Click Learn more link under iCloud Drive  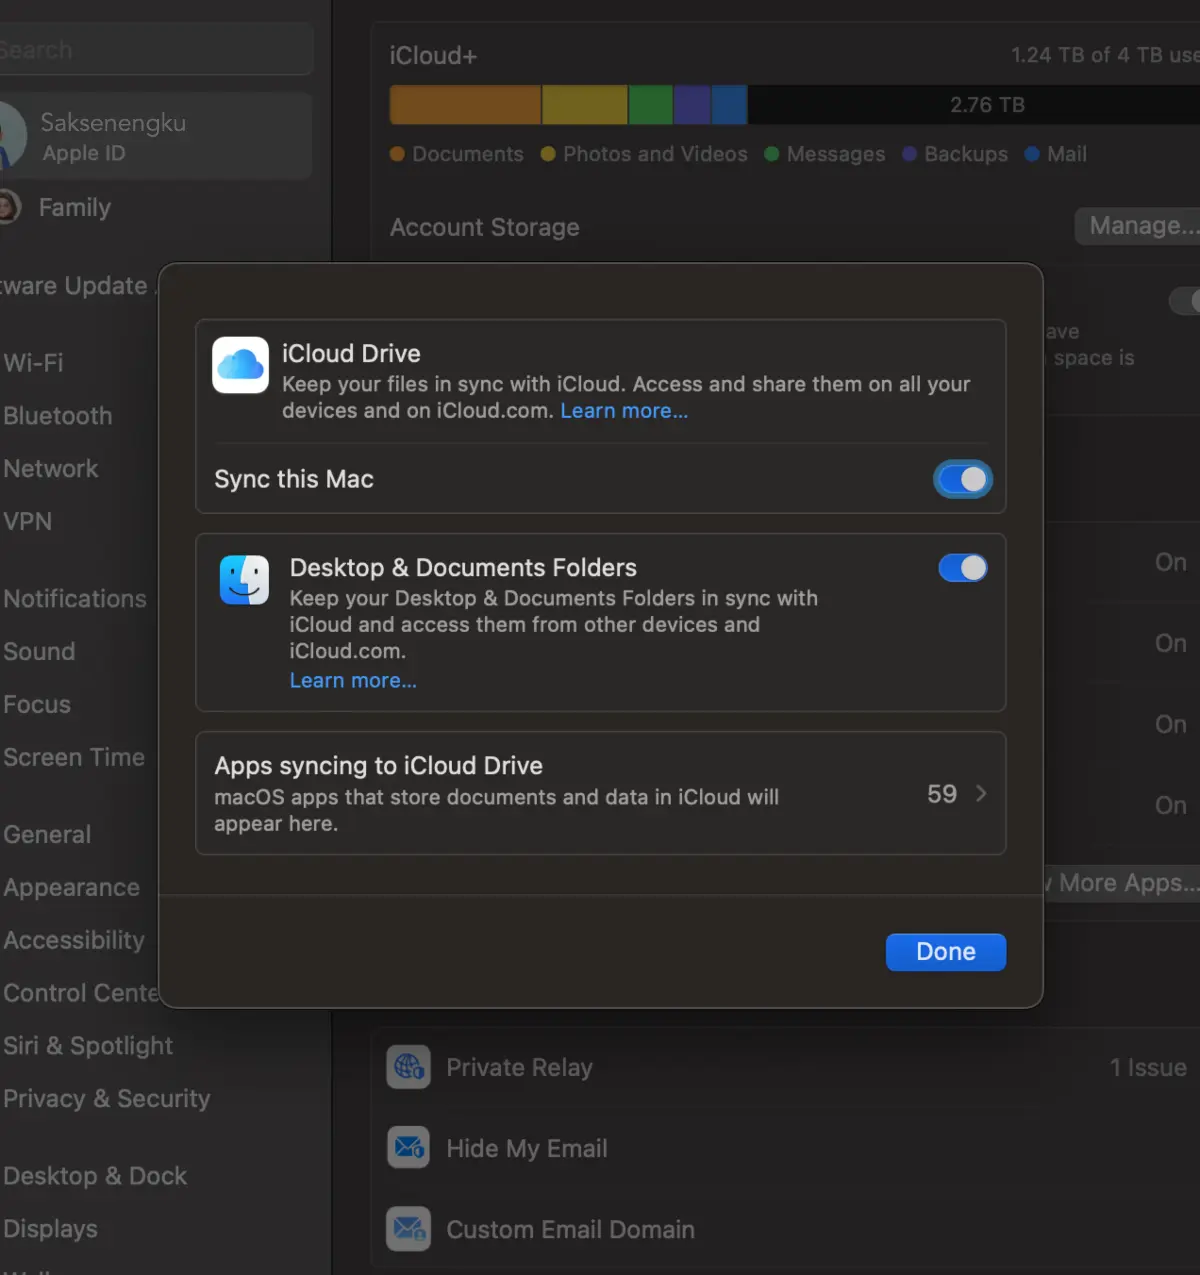pyautogui.click(x=624, y=411)
